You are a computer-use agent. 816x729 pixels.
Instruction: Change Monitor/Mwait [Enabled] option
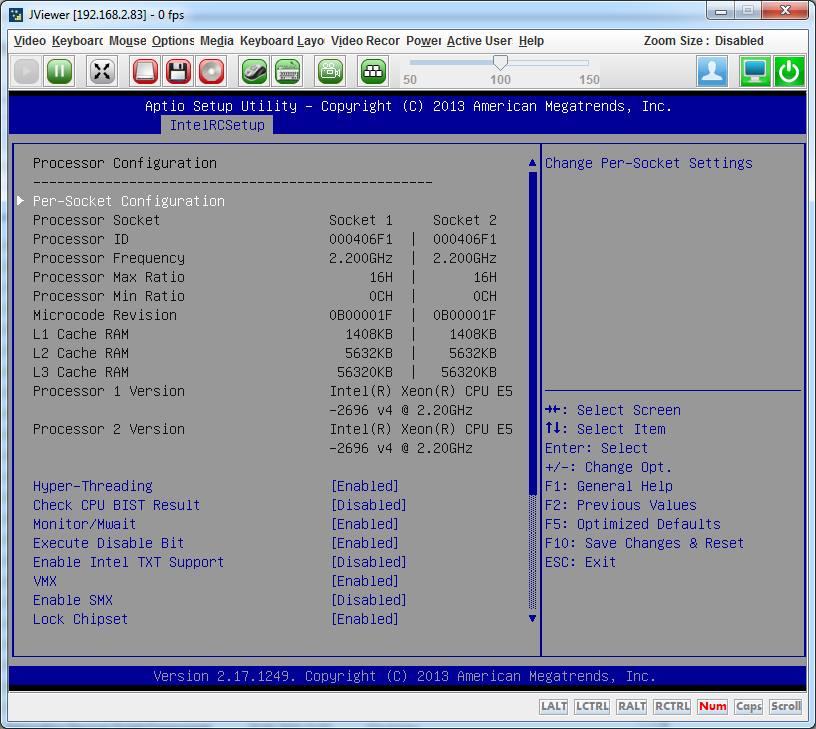coord(365,524)
